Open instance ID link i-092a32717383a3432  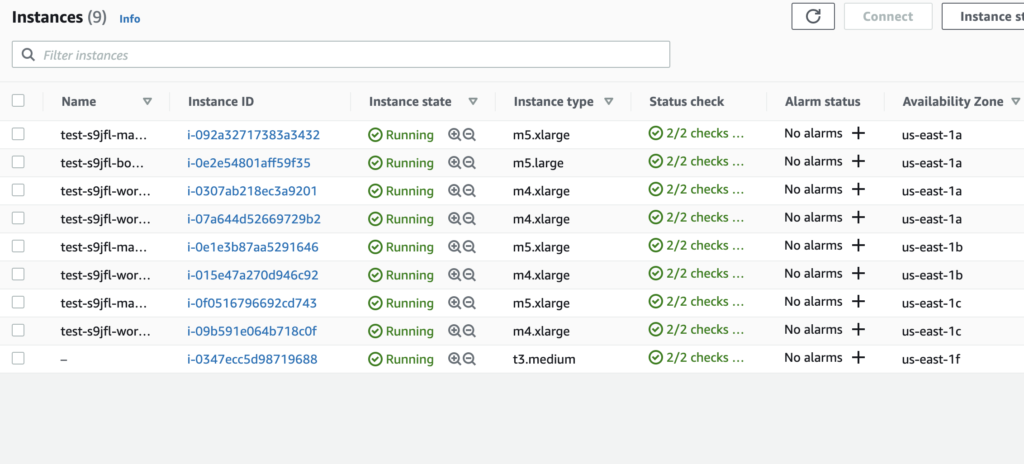(x=253, y=135)
